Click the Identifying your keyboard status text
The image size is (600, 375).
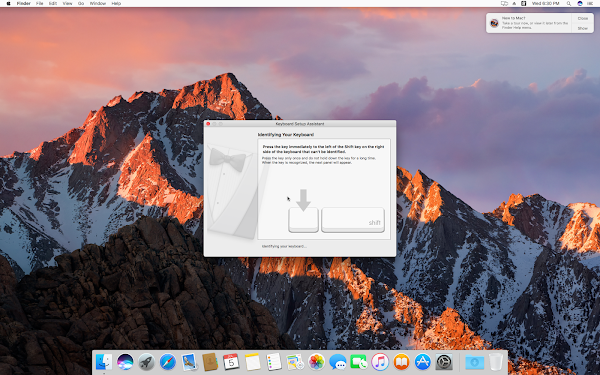click(x=284, y=246)
